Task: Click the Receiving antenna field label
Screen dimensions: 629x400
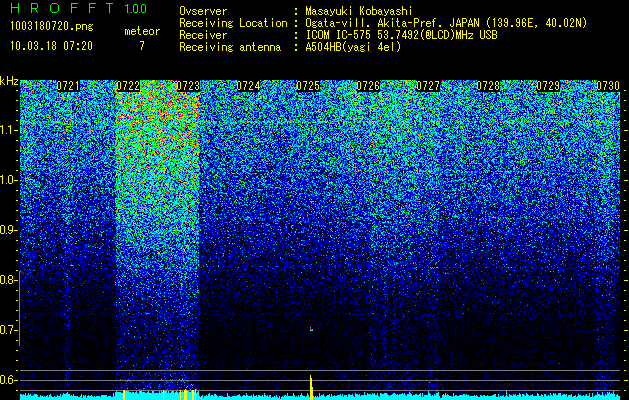Action: [x=230, y=47]
